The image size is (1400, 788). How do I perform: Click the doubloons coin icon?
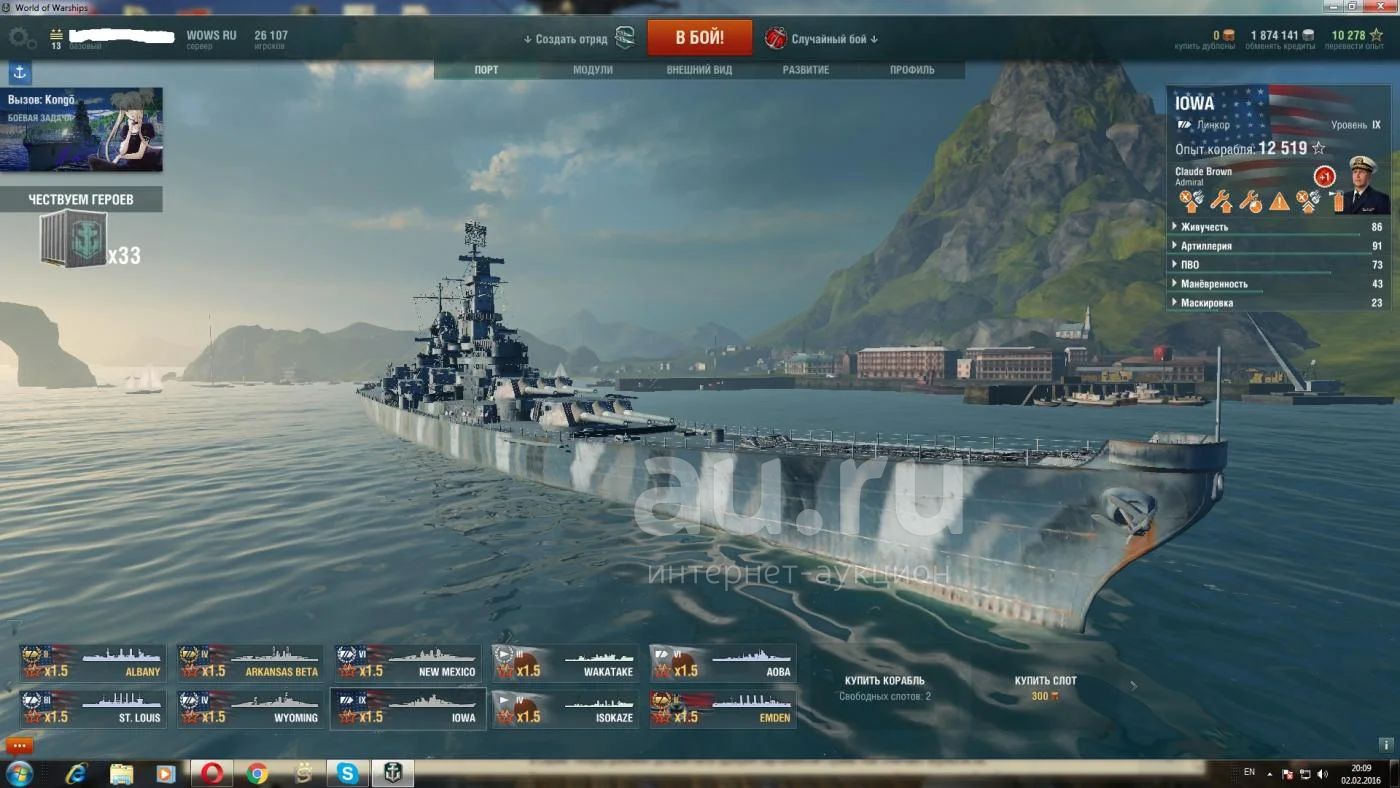pyautogui.click(x=1229, y=35)
